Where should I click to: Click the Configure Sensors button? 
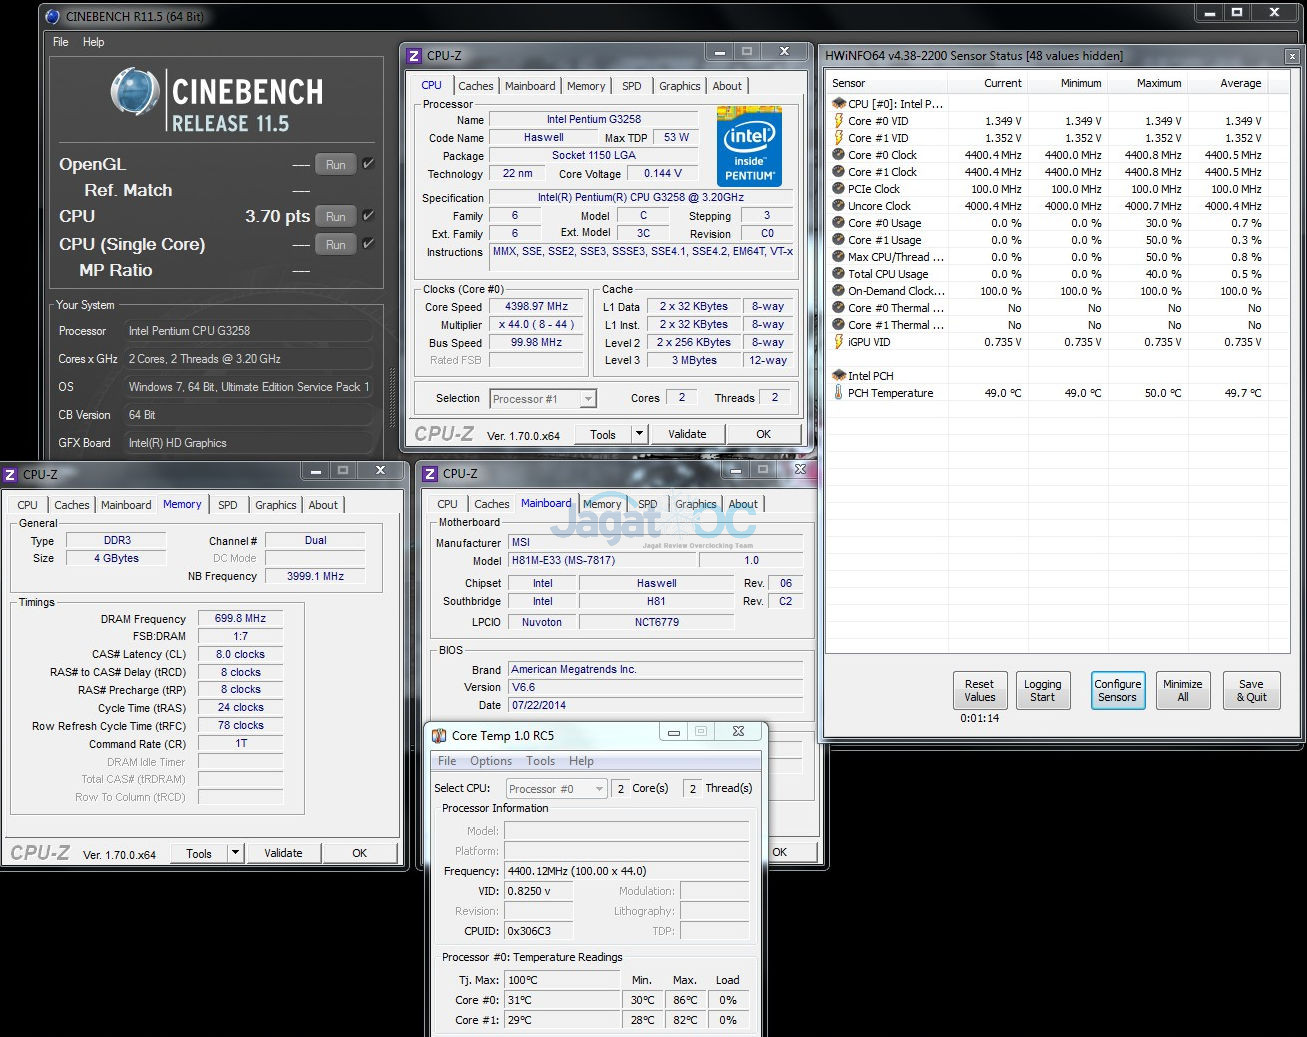pos(1117,690)
